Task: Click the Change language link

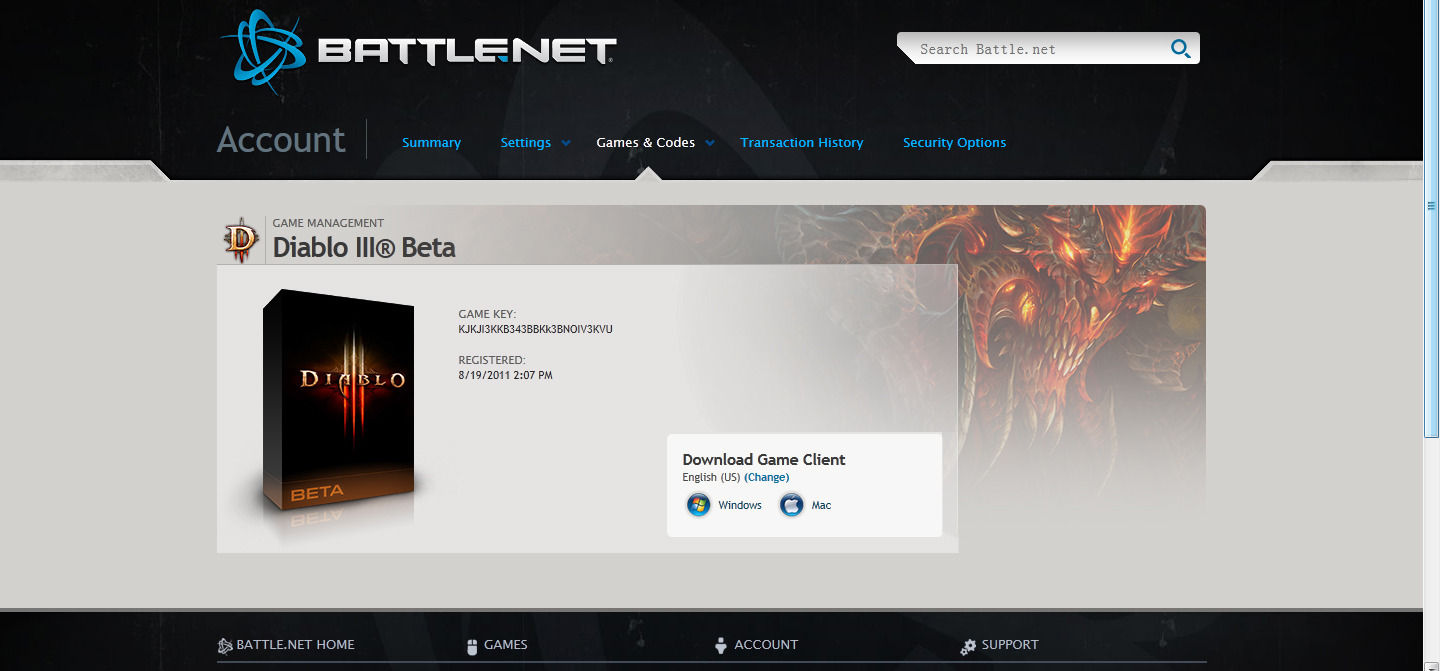Action: [767, 477]
